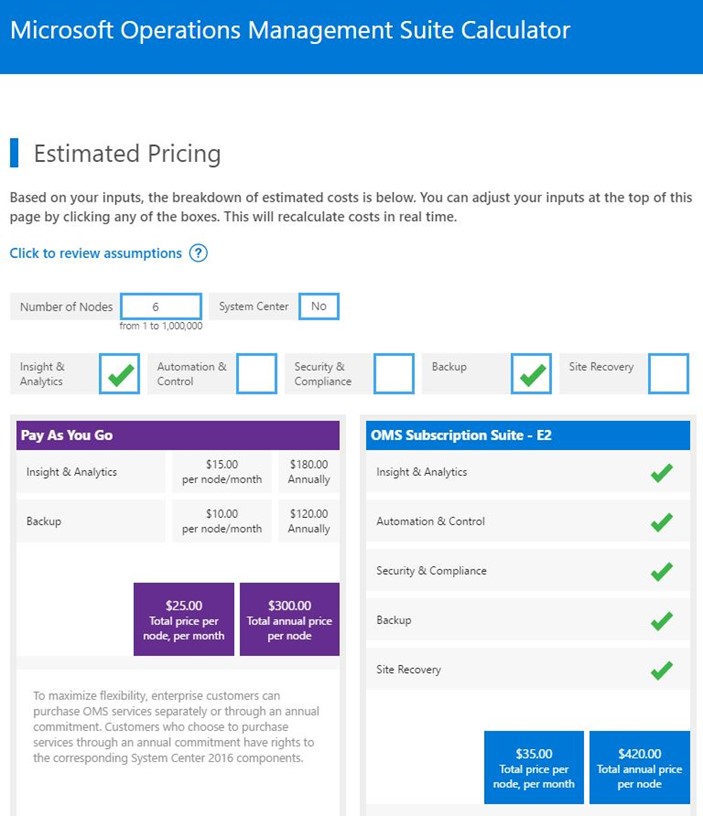Click the green checkmark beside E2 Automation & Control
Screen dimensions: 703x816
tap(661, 522)
